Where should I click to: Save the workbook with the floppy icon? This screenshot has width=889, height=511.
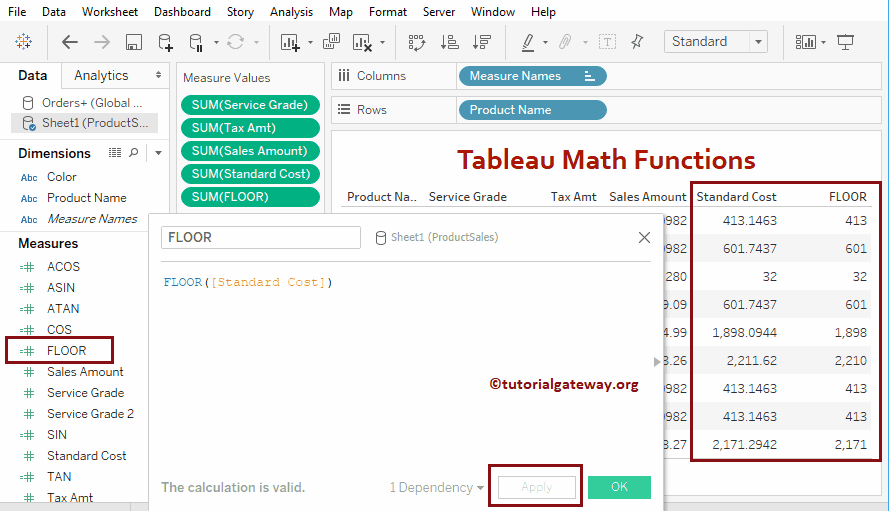point(134,42)
